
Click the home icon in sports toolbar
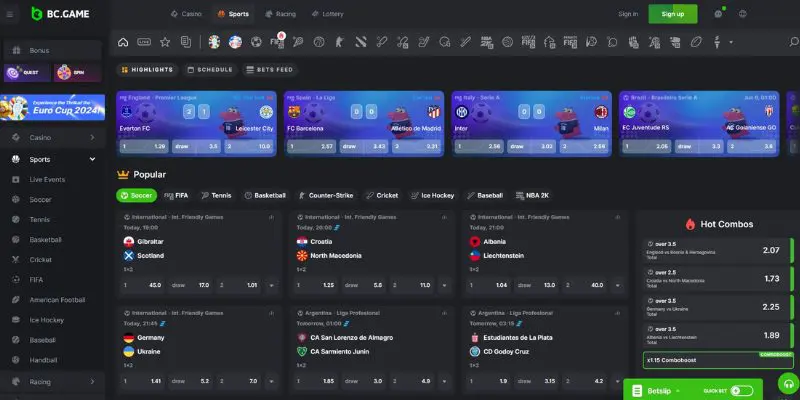(x=123, y=42)
